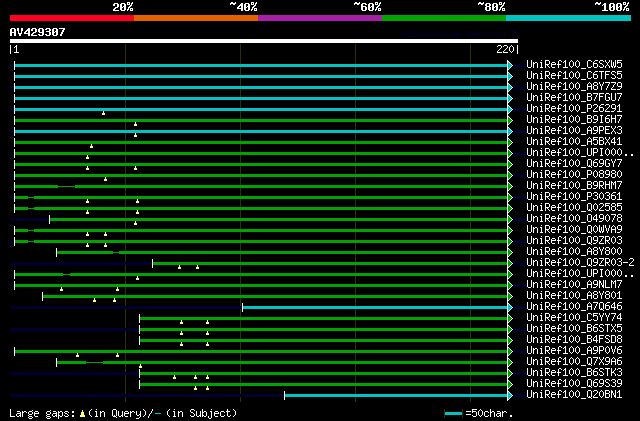Click the red 20% identity legend segment
This screenshot has width=640, height=421.
coord(70,18)
